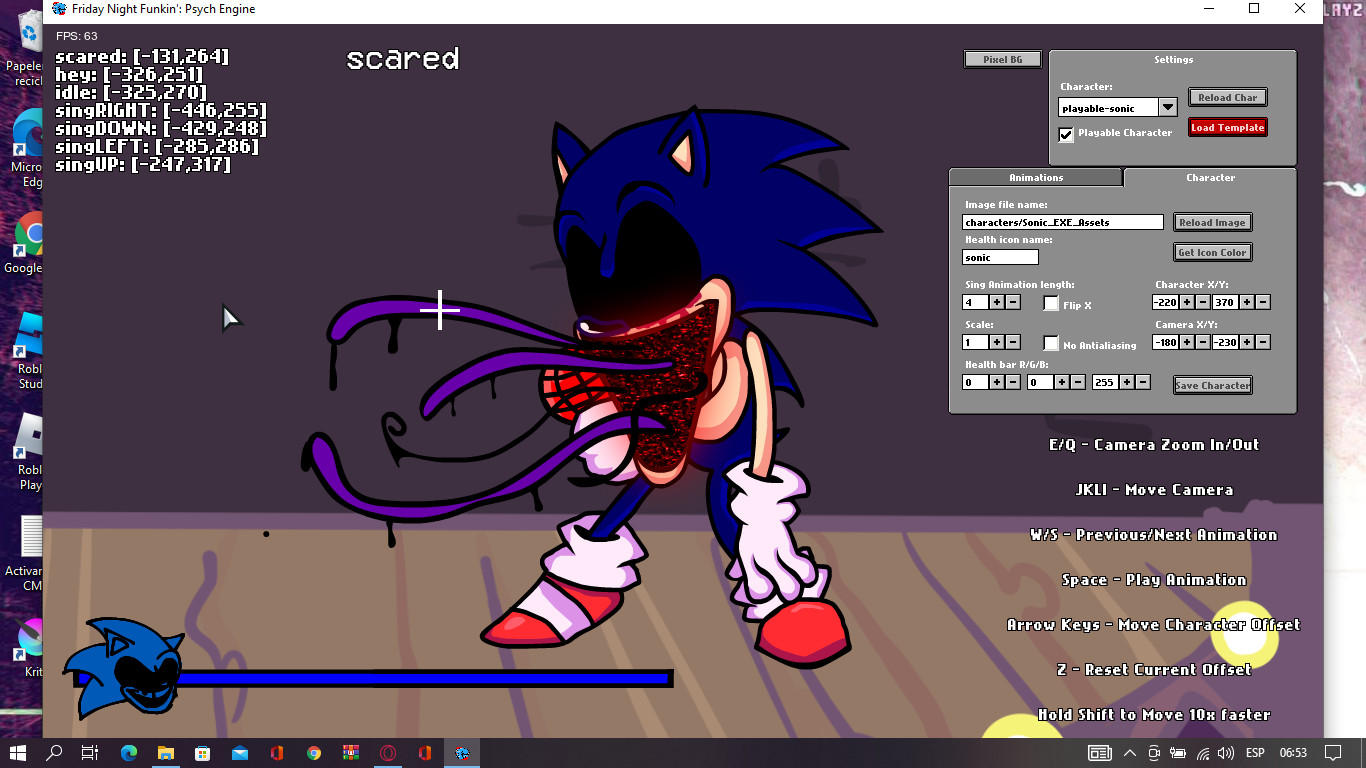This screenshot has width=1366, height=768.
Task: Open the Mail app taskbar icon
Action: tap(239, 753)
